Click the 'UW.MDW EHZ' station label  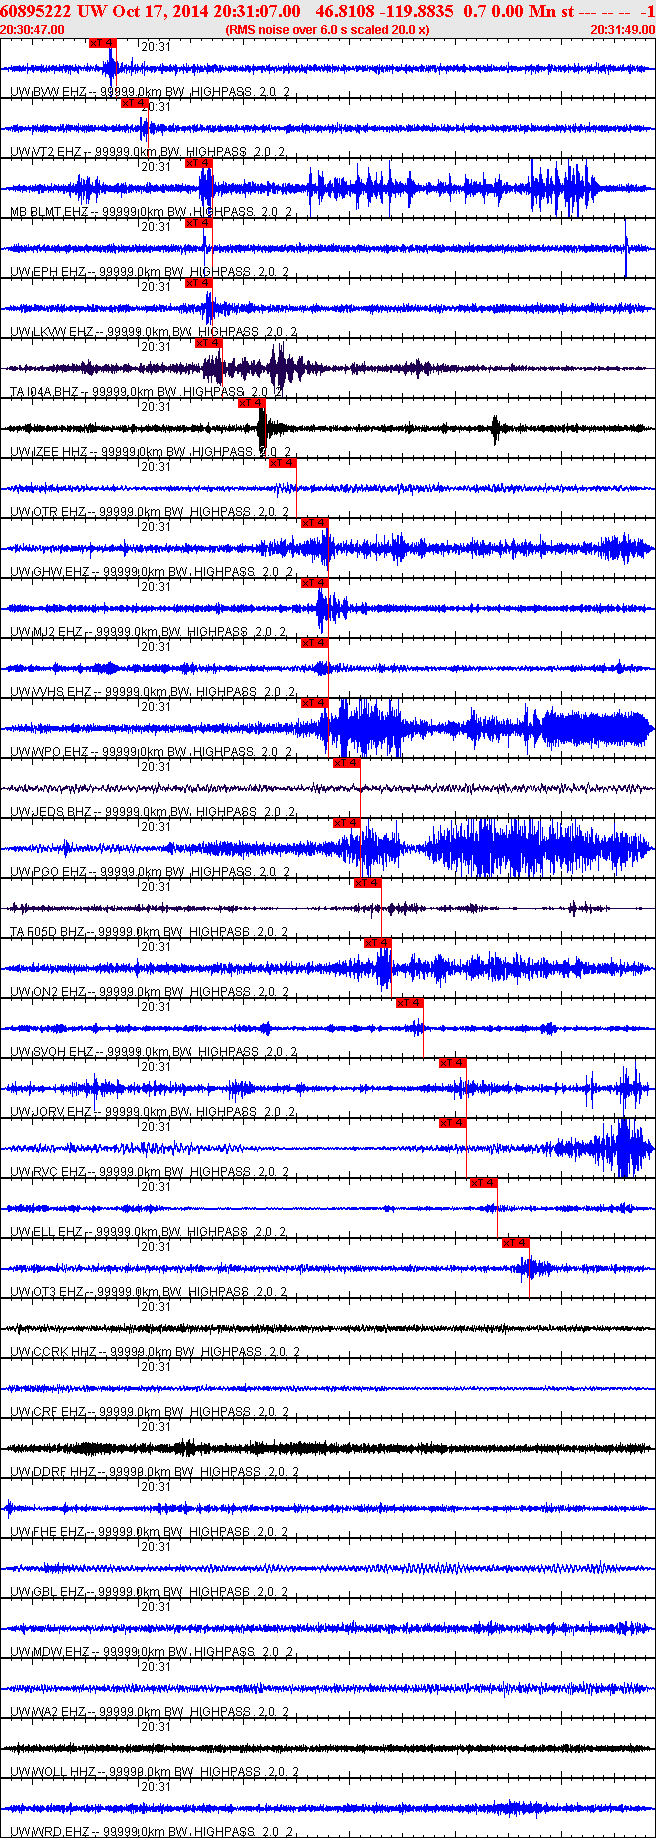[50, 1652]
